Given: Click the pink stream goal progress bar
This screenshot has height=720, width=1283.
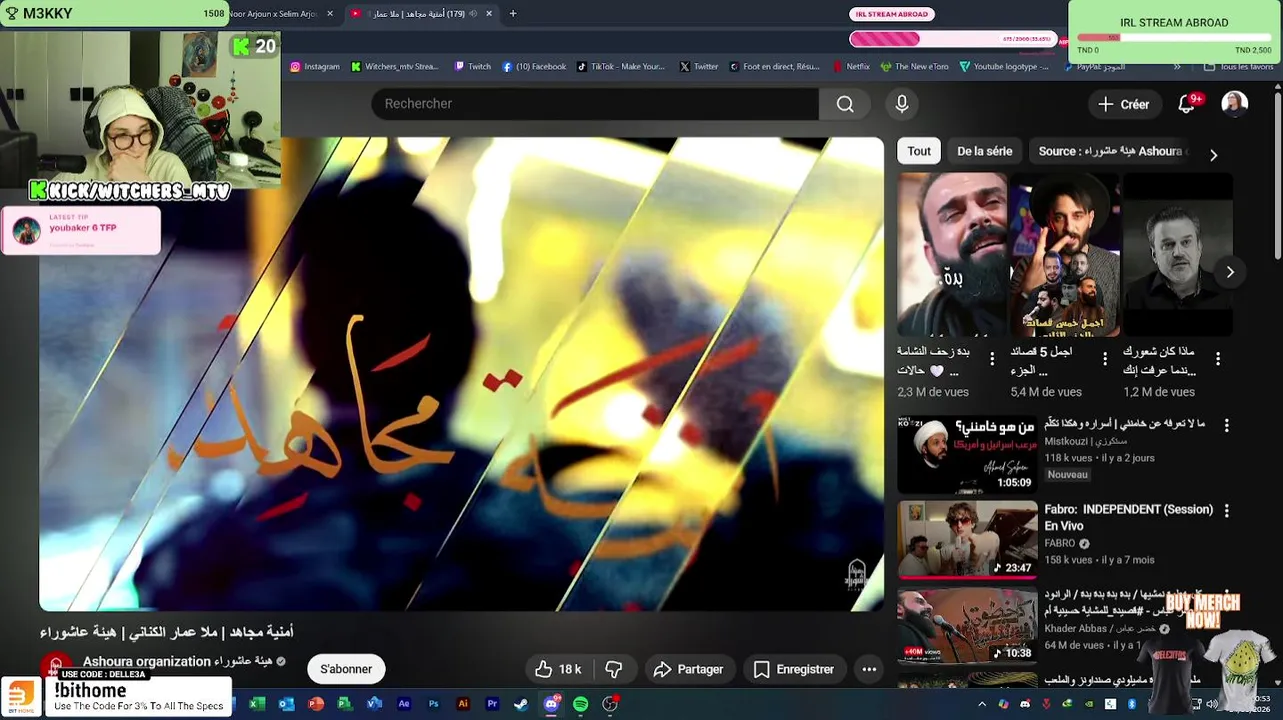Looking at the screenshot, I should pos(954,39).
